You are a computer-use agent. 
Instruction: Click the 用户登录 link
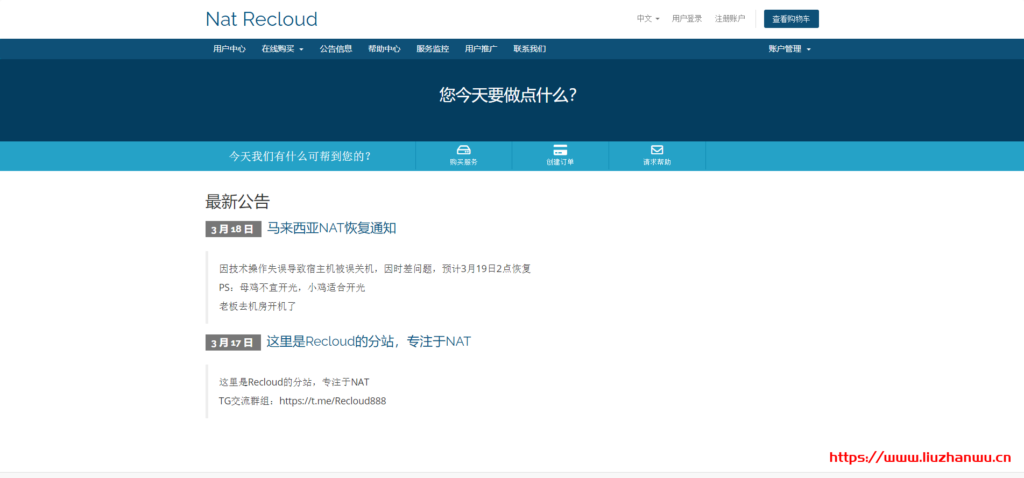click(687, 18)
